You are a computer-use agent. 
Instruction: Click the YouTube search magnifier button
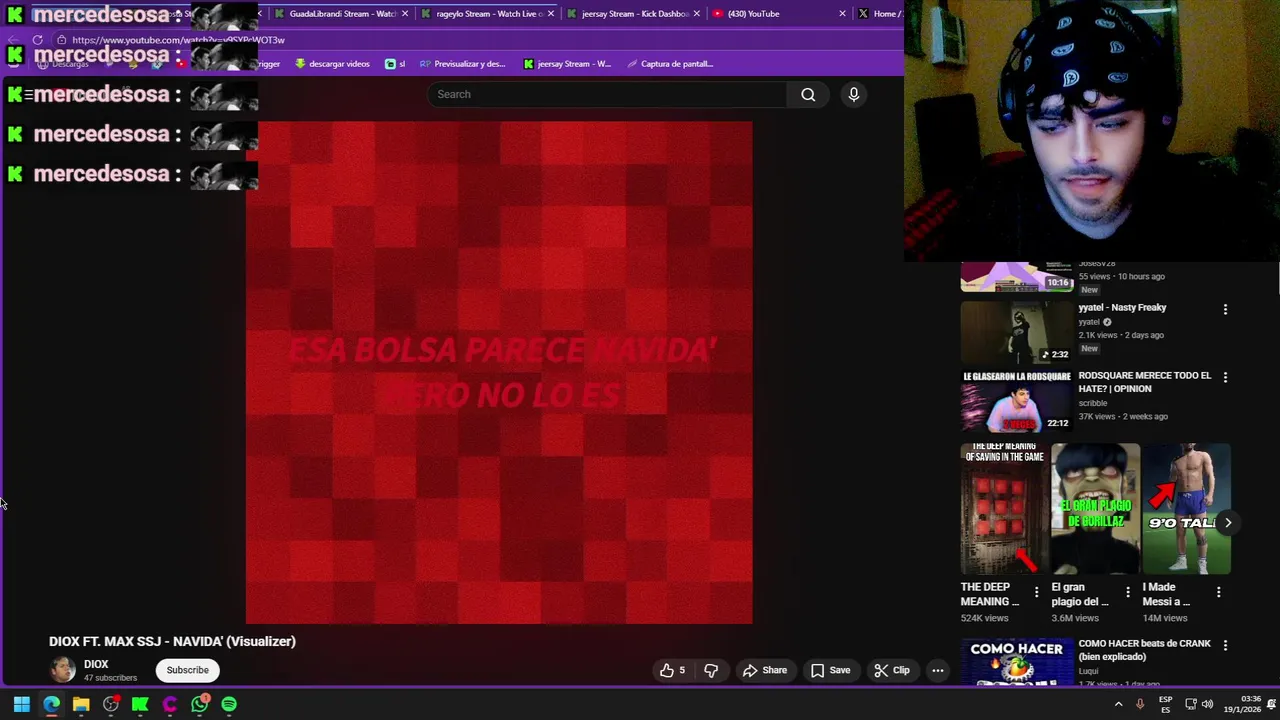808,94
